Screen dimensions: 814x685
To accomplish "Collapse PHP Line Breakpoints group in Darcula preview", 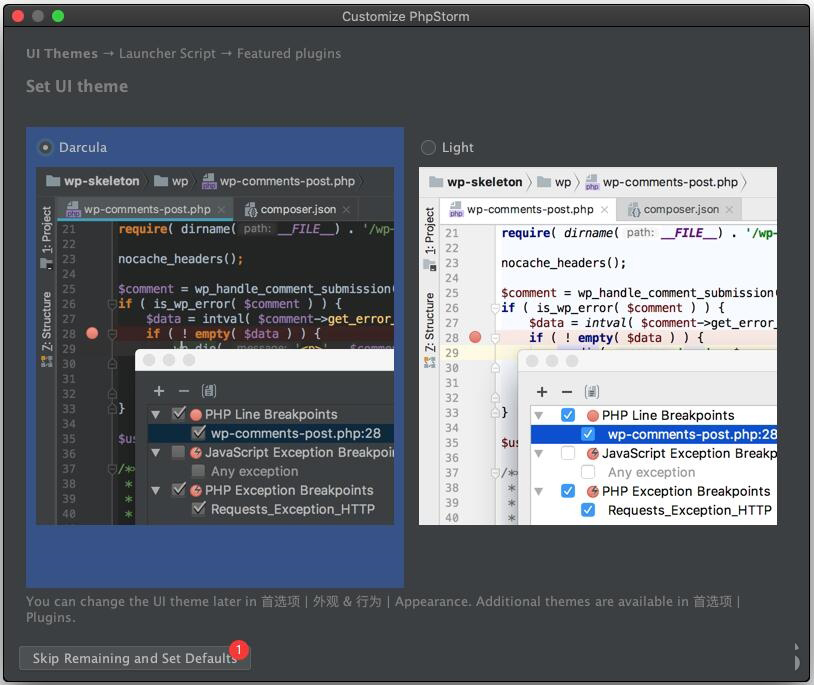I will (x=155, y=415).
